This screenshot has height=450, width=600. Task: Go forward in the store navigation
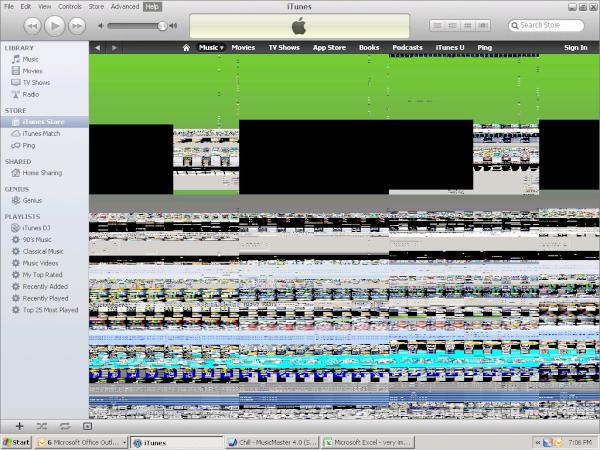point(114,48)
